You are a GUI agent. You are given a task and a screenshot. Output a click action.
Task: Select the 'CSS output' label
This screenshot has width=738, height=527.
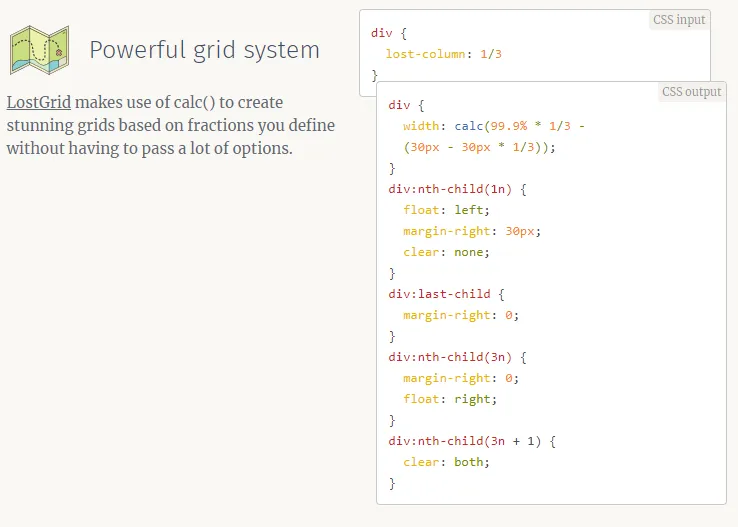click(x=691, y=92)
